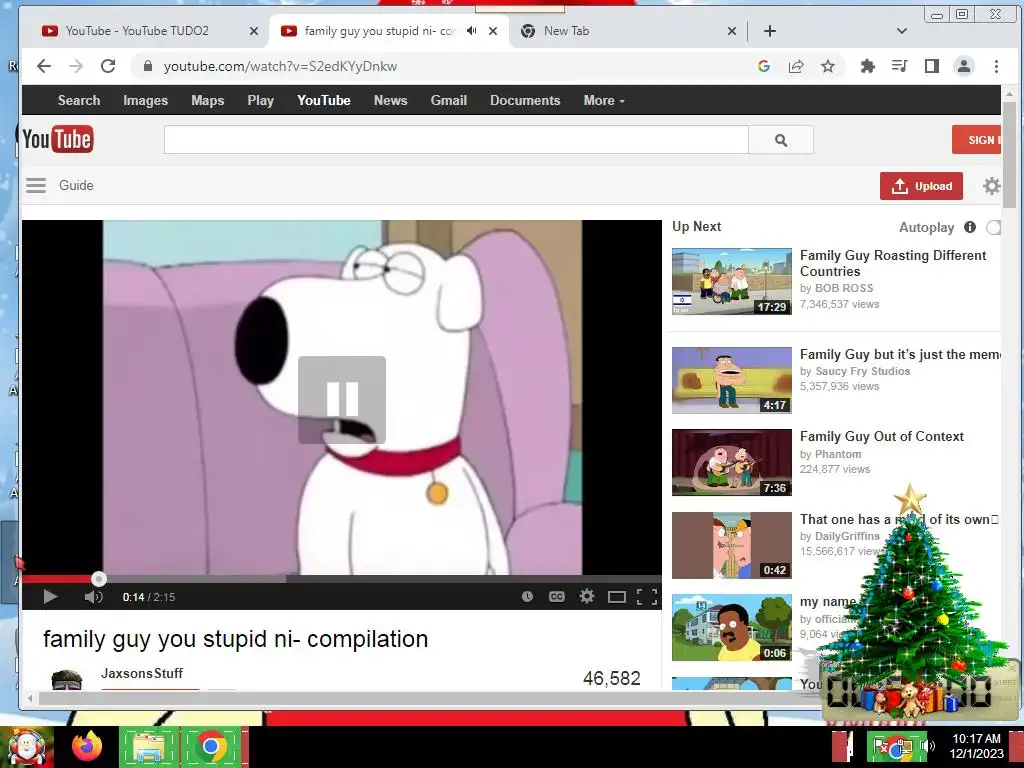Open a new tab with plus button
Screen dimensions: 1024x768
tap(770, 31)
